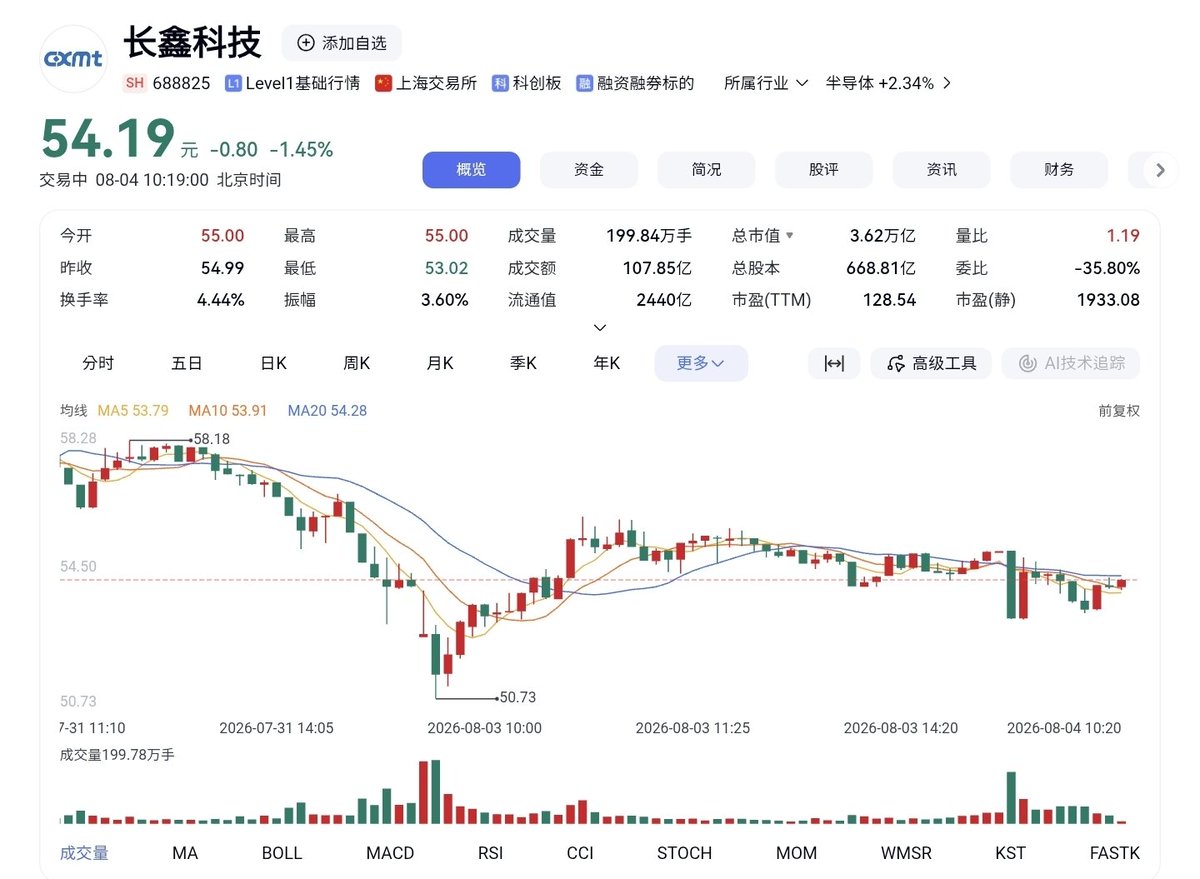Viewport: 1200px width, 879px height.
Task: Switch to 年K chart
Action: [606, 363]
